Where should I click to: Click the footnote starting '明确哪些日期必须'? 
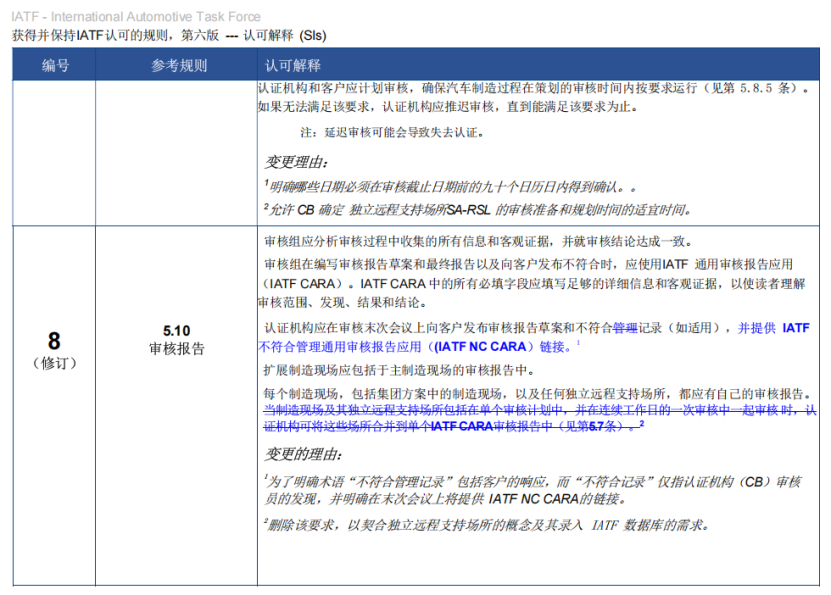coord(450,187)
